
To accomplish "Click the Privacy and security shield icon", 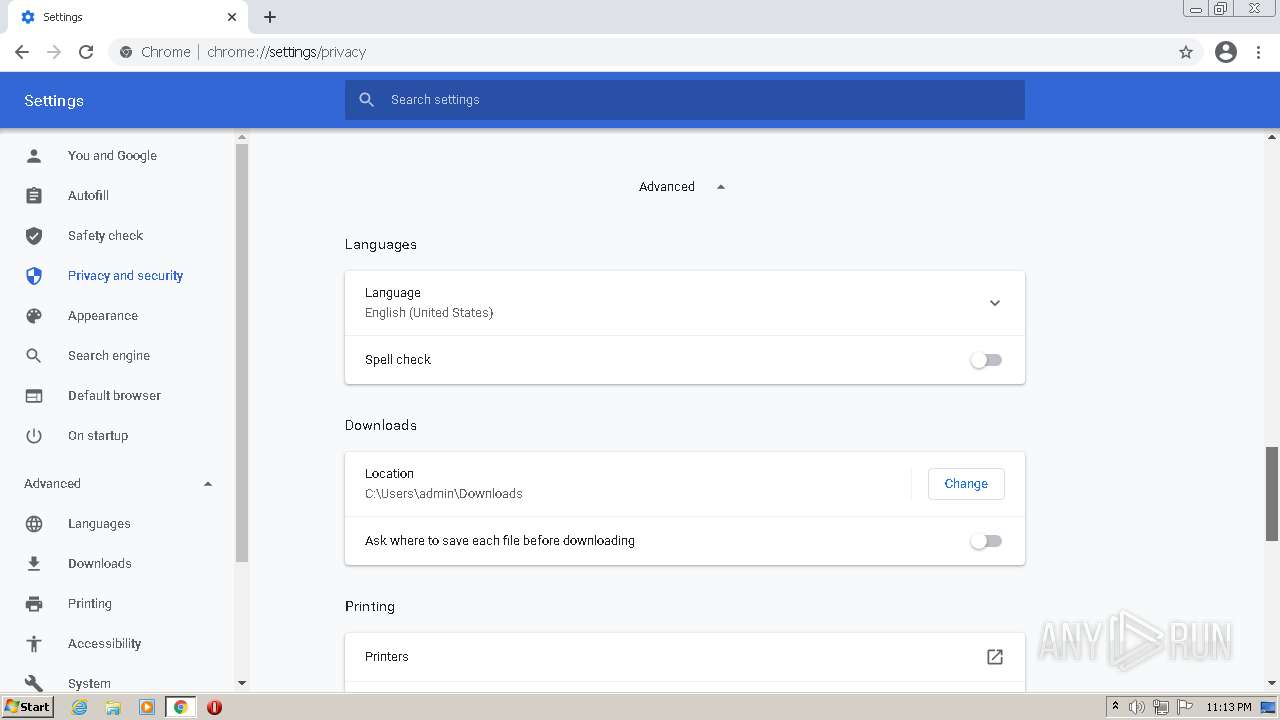I will [34, 275].
